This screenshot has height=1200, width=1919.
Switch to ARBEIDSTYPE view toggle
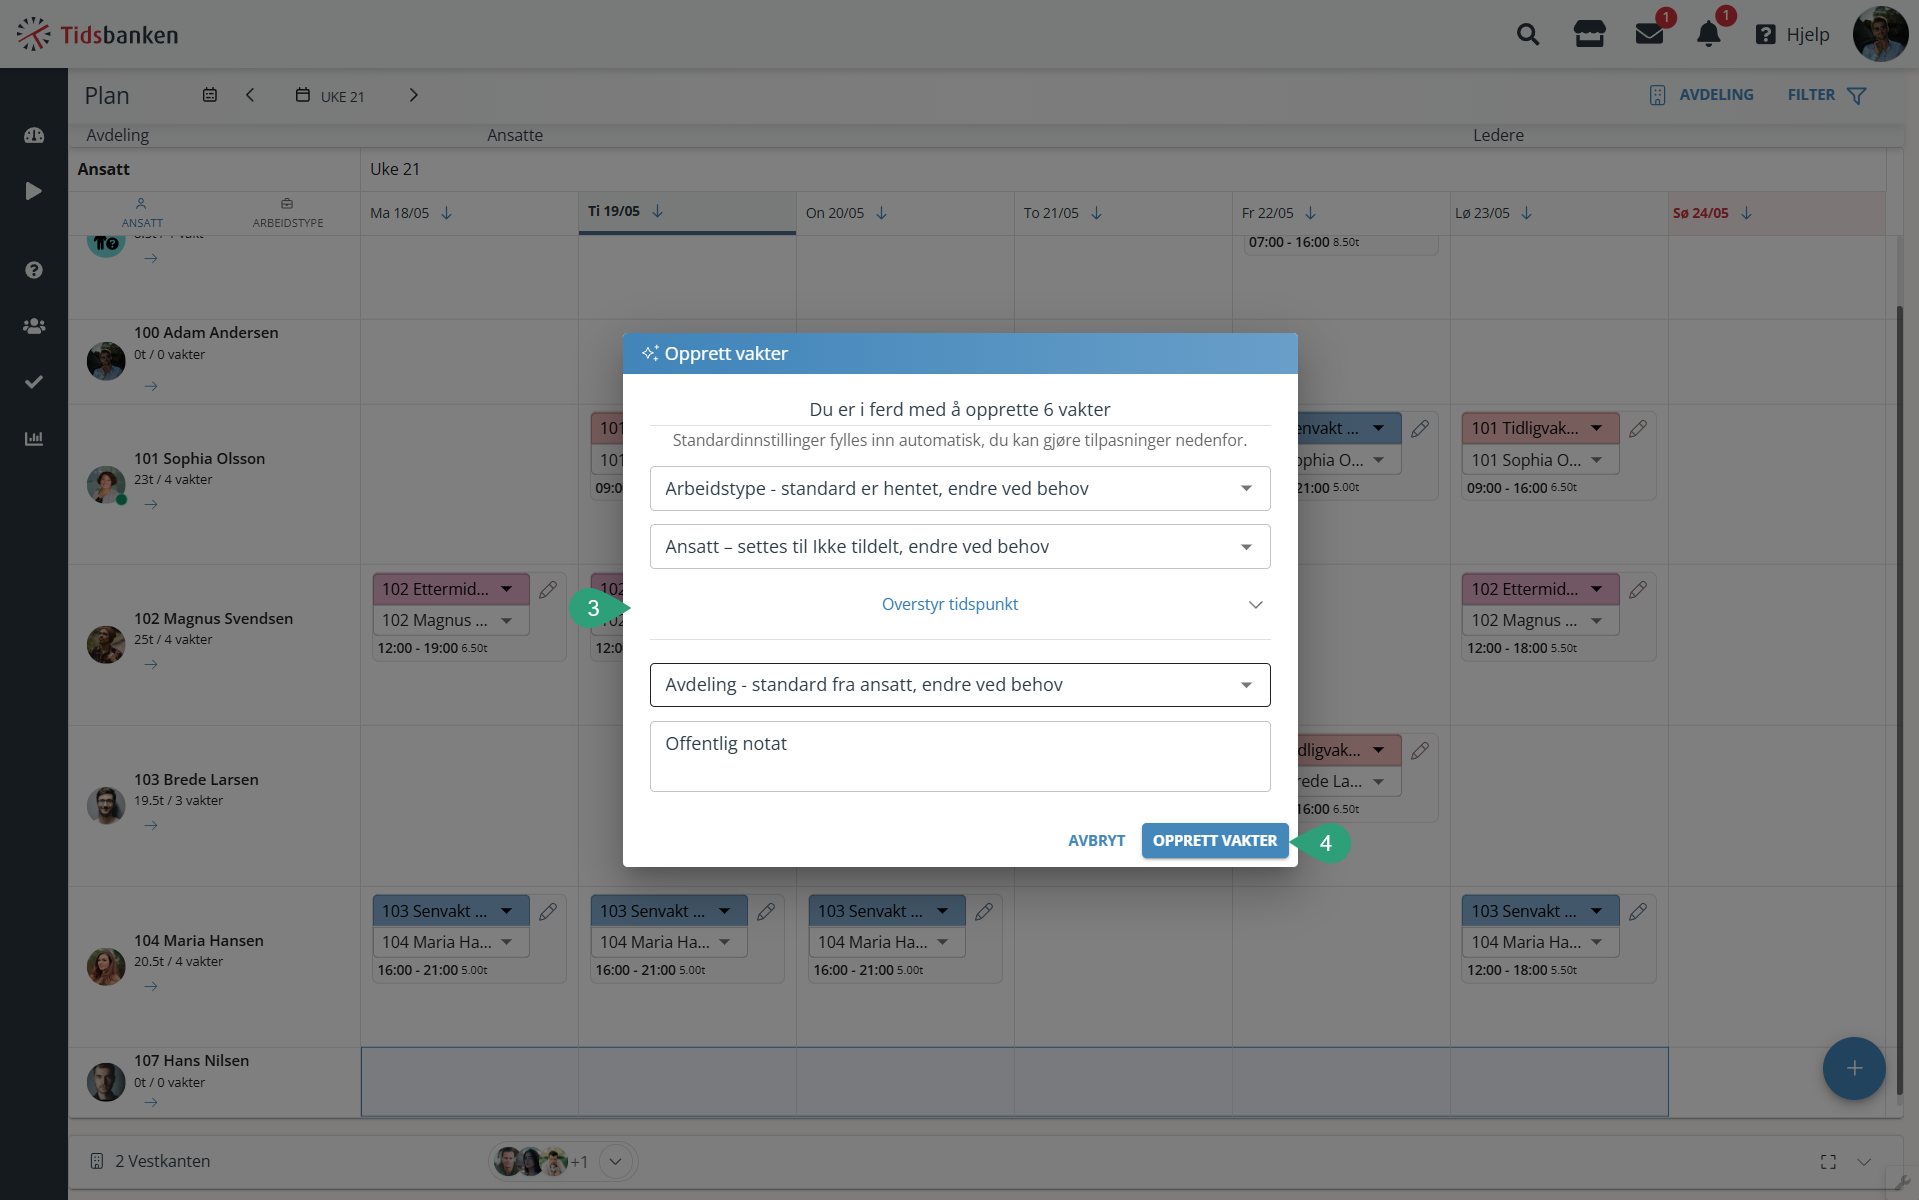[x=288, y=213]
